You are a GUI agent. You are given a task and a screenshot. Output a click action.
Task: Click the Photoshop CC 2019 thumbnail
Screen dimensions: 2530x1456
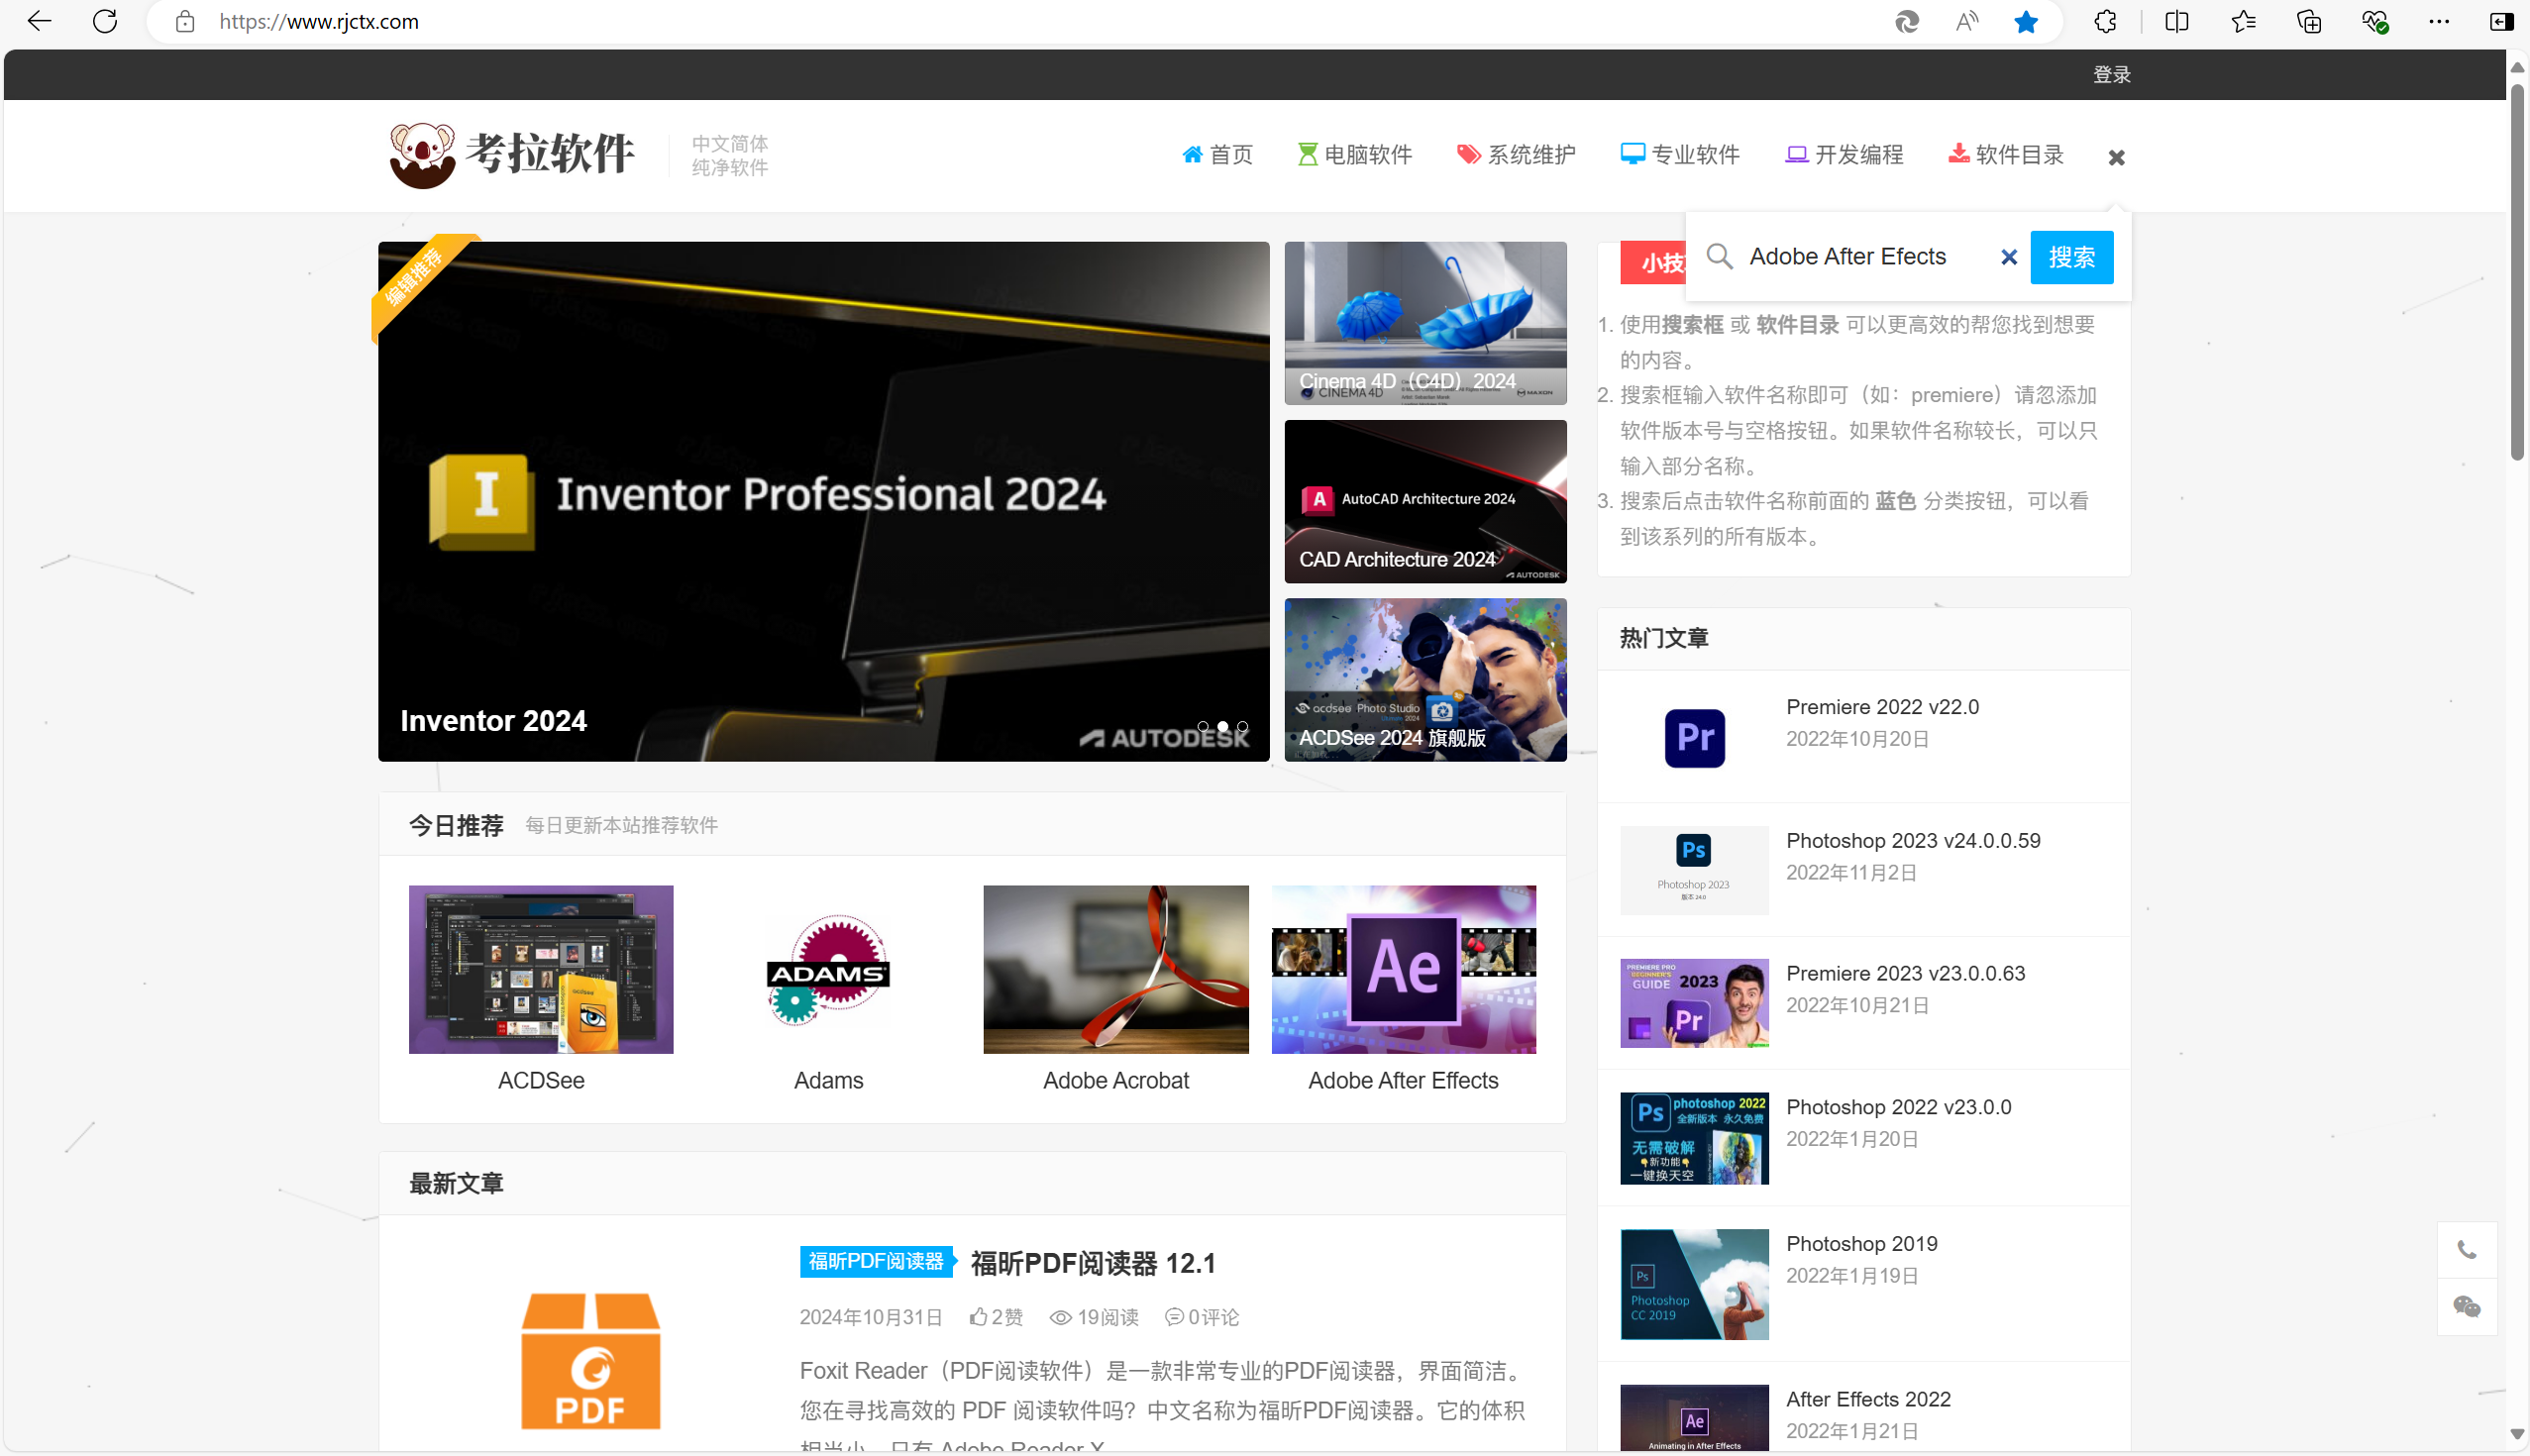click(1694, 1284)
